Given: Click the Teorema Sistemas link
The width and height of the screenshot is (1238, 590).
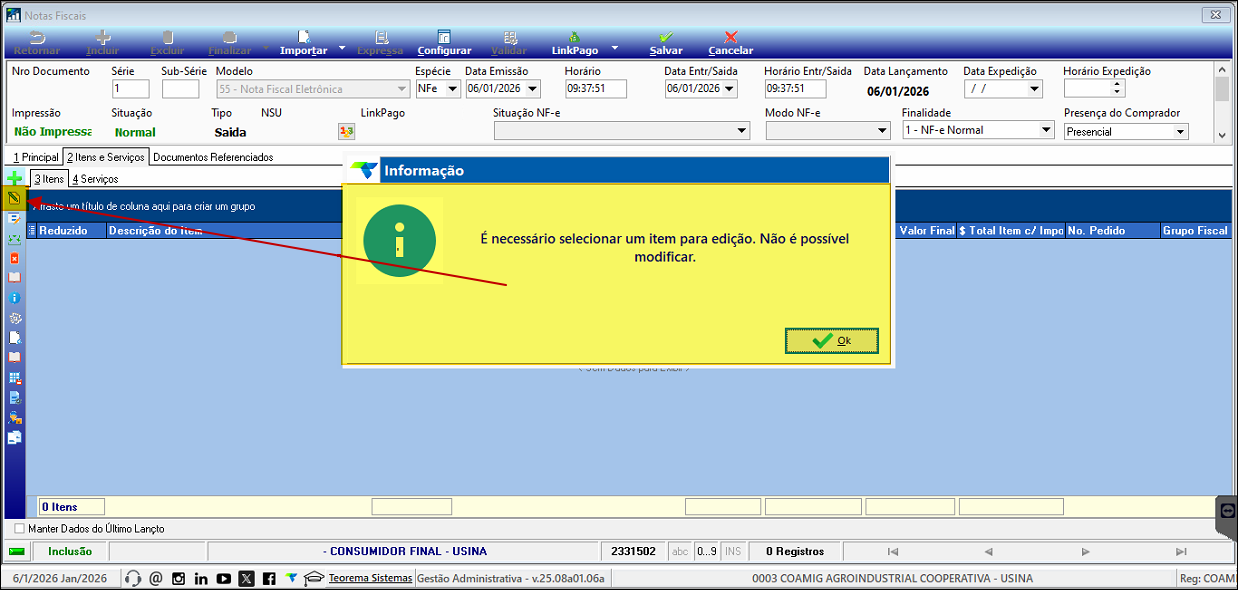Looking at the screenshot, I should 370,578.
